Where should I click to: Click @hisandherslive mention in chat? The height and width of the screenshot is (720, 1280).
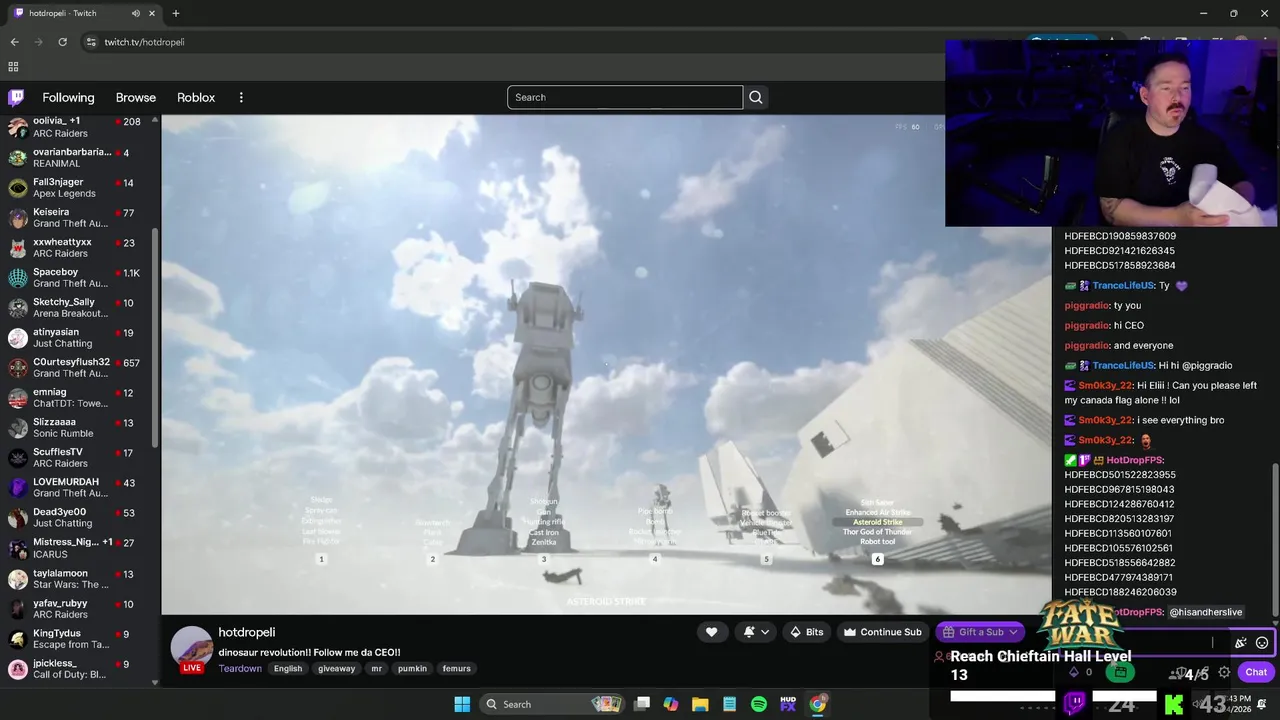[1206, 612]
